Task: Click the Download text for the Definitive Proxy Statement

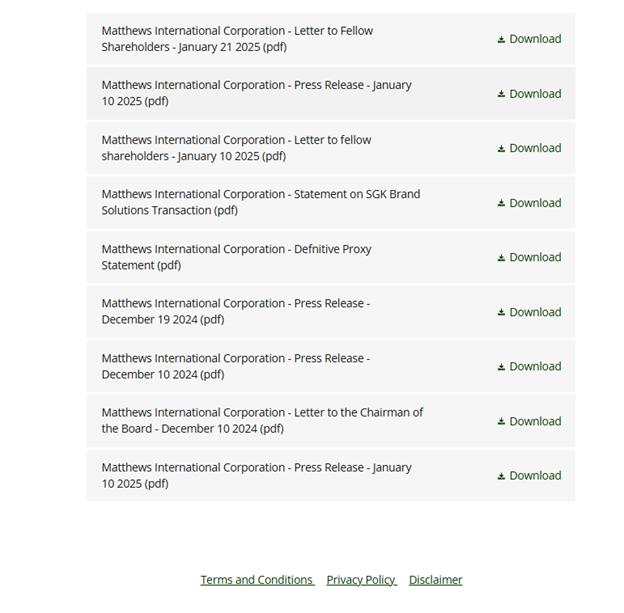Action: click(x=535, y=257)
